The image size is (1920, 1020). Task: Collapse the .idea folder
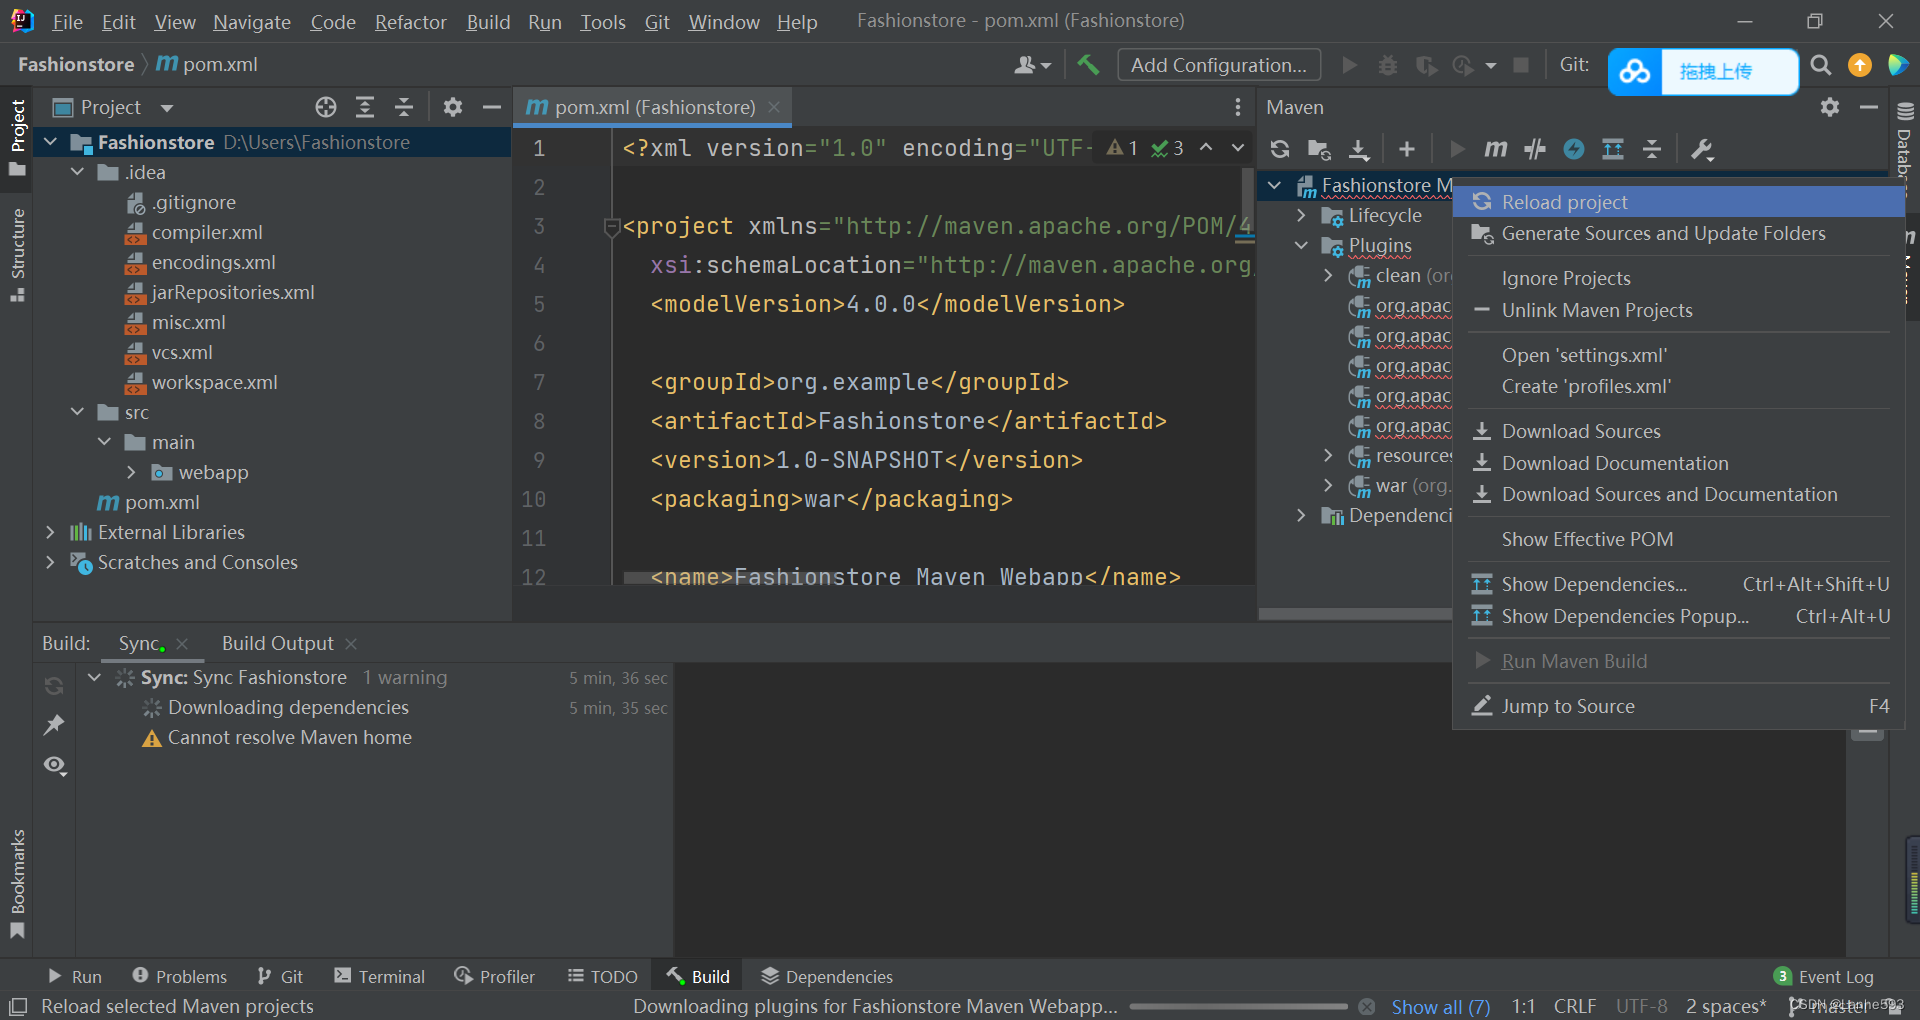(77, 172)
